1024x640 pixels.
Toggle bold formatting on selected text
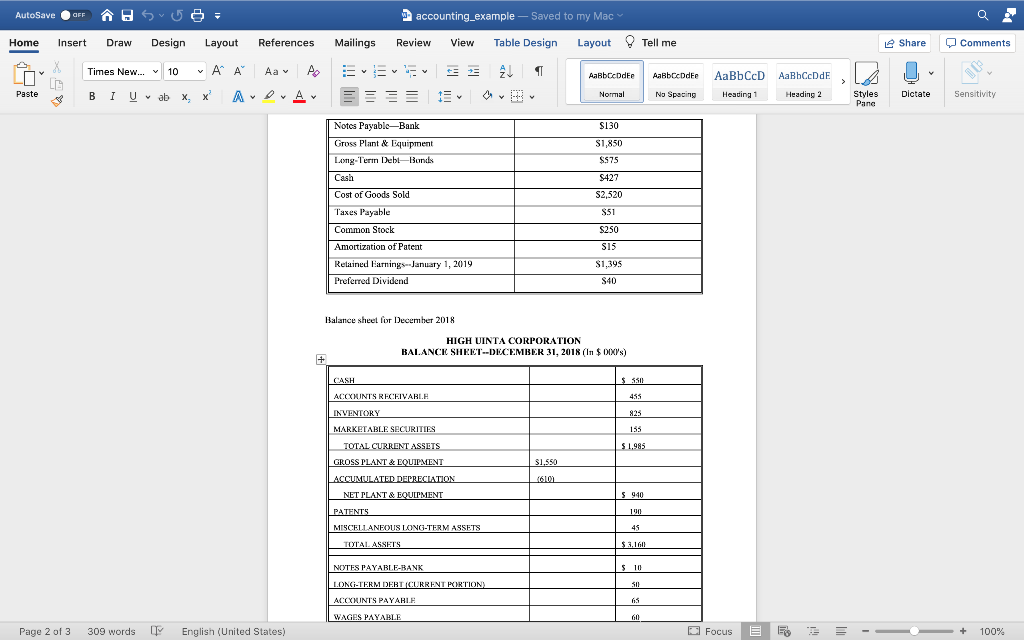(x=91, y=97)
